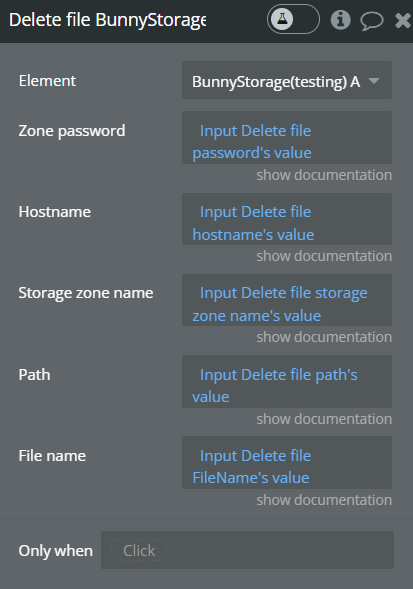Click the Delete file BunnyStorage title

[x=107, y=20]
